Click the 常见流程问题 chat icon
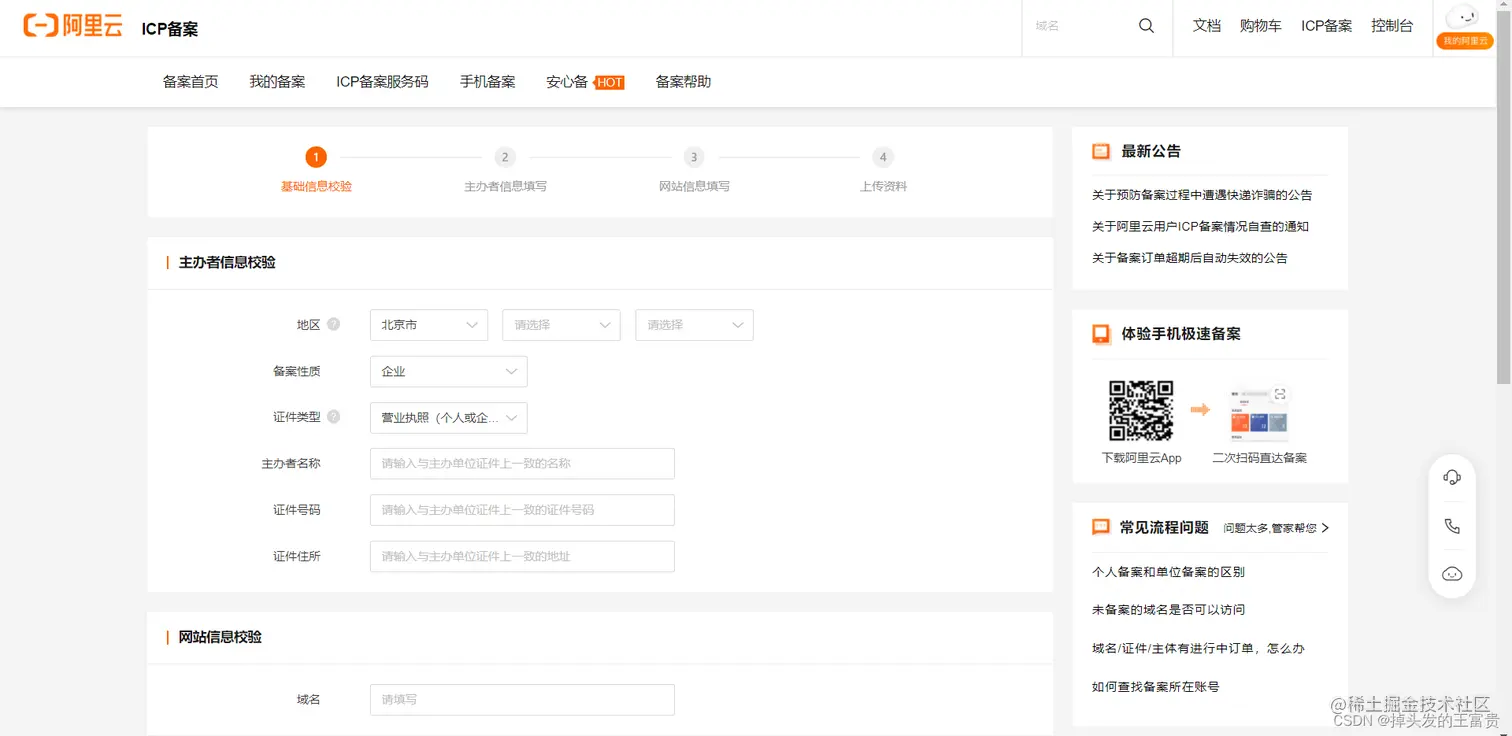 1101,527
